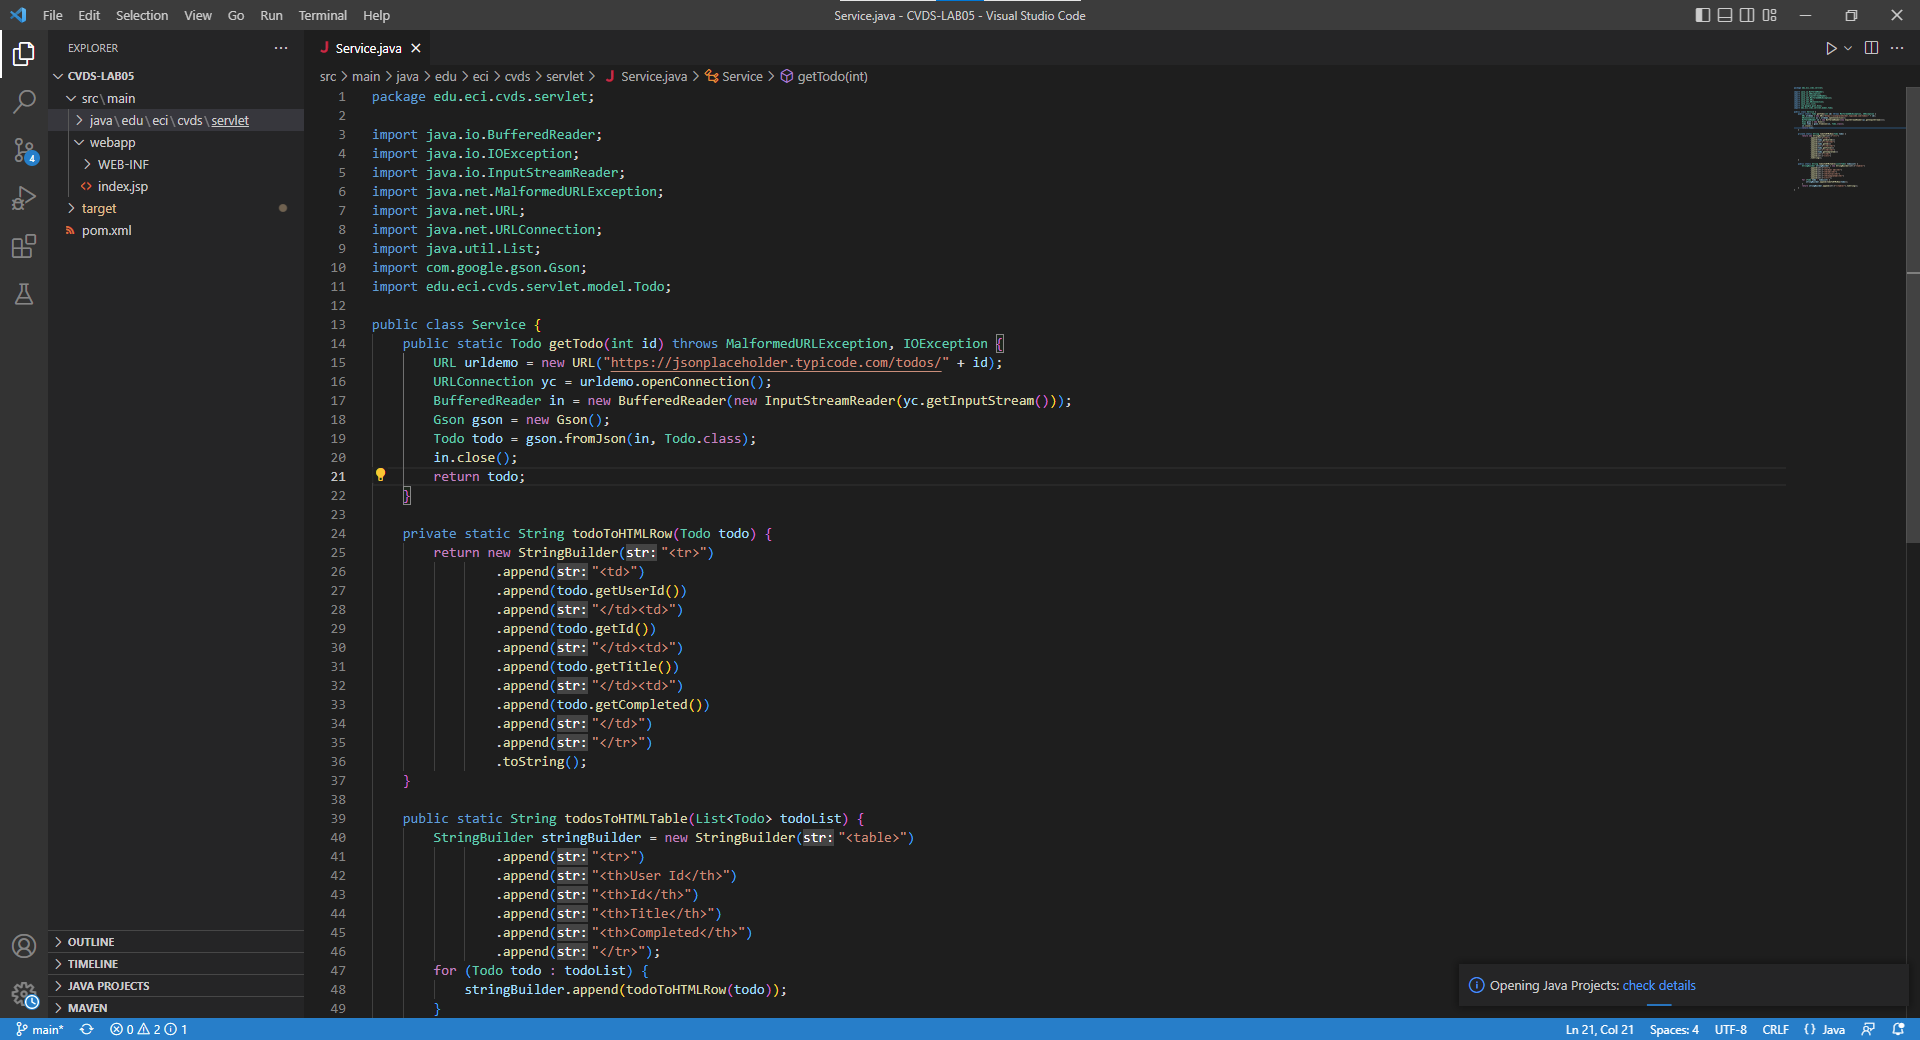Click main* branch in status bar
Image resolution: width=1920 pixels, height=1040 pixels.
(x=40, y=1029)
